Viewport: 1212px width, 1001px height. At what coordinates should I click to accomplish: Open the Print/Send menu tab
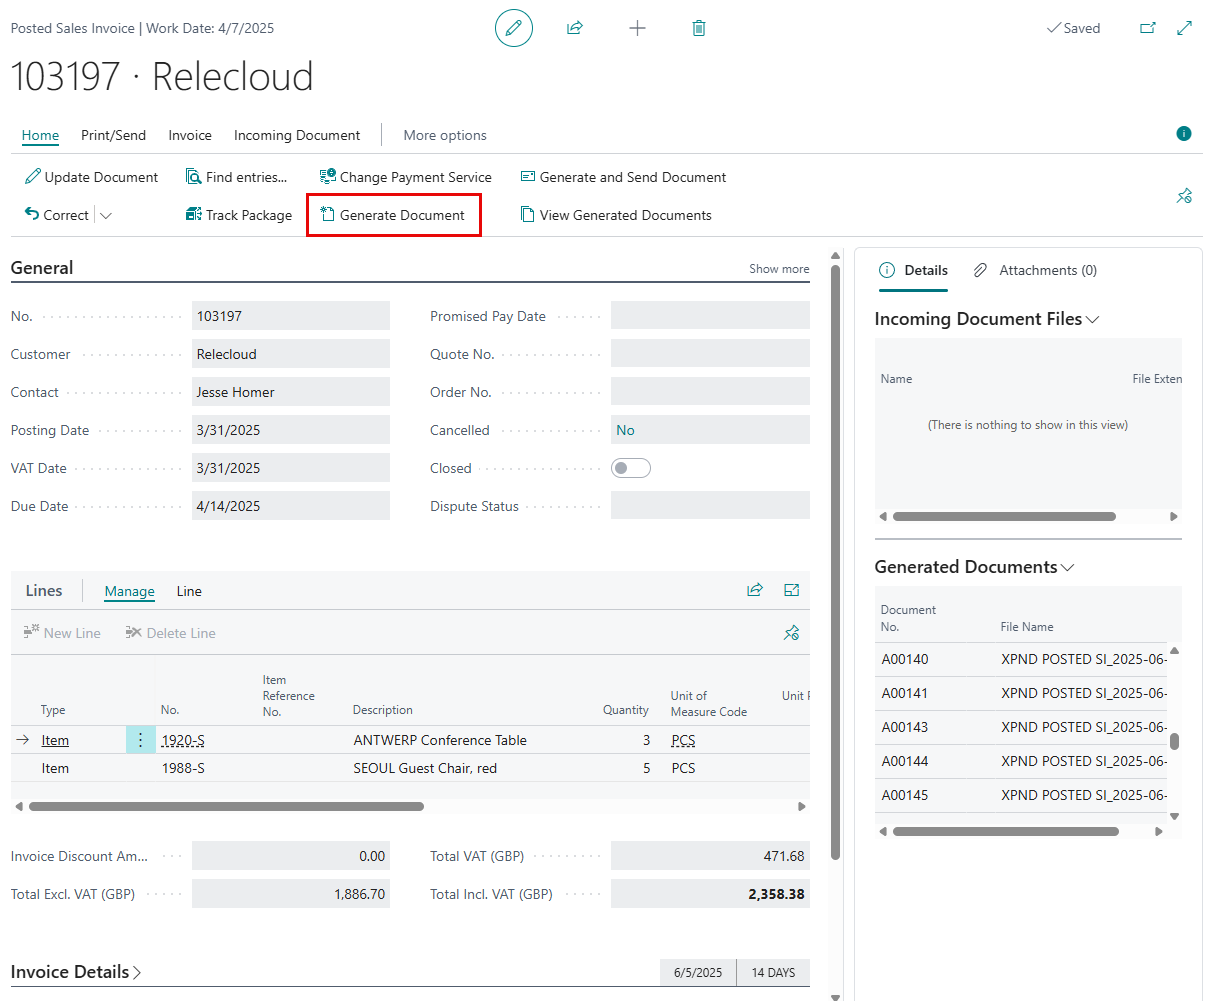[x=113, y=135]
